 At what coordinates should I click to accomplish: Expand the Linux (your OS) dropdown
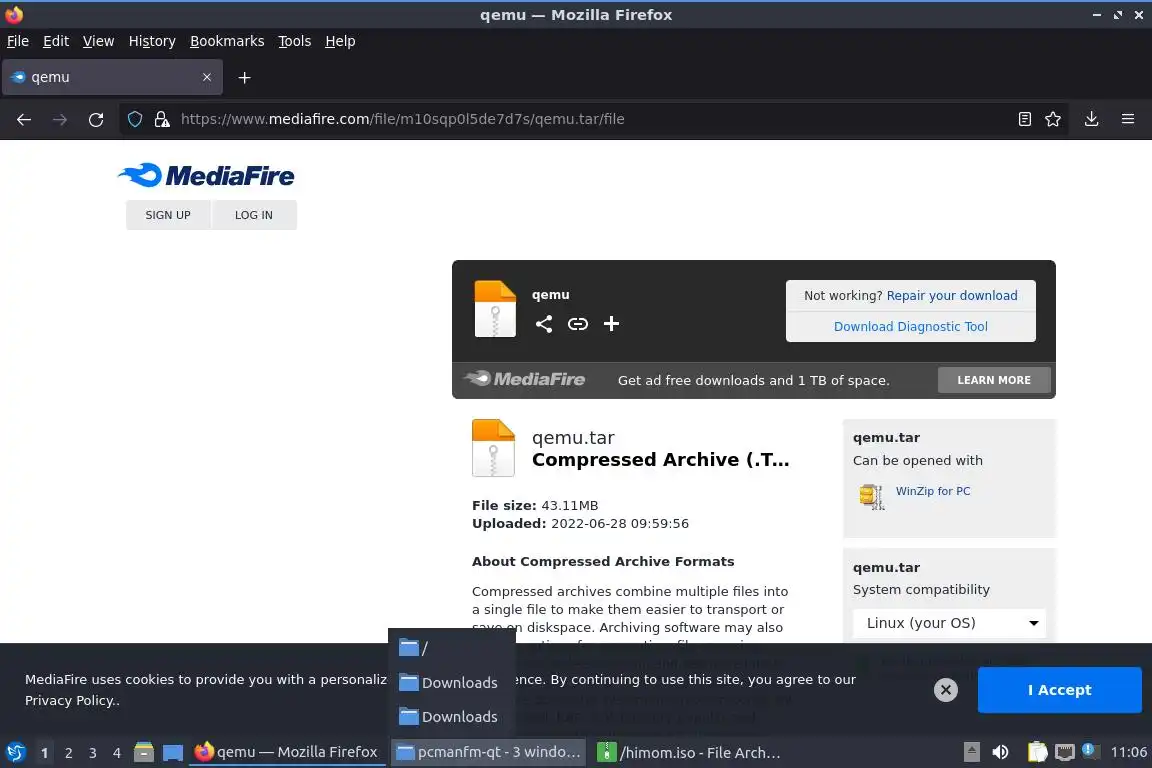[x=948, y=622]
